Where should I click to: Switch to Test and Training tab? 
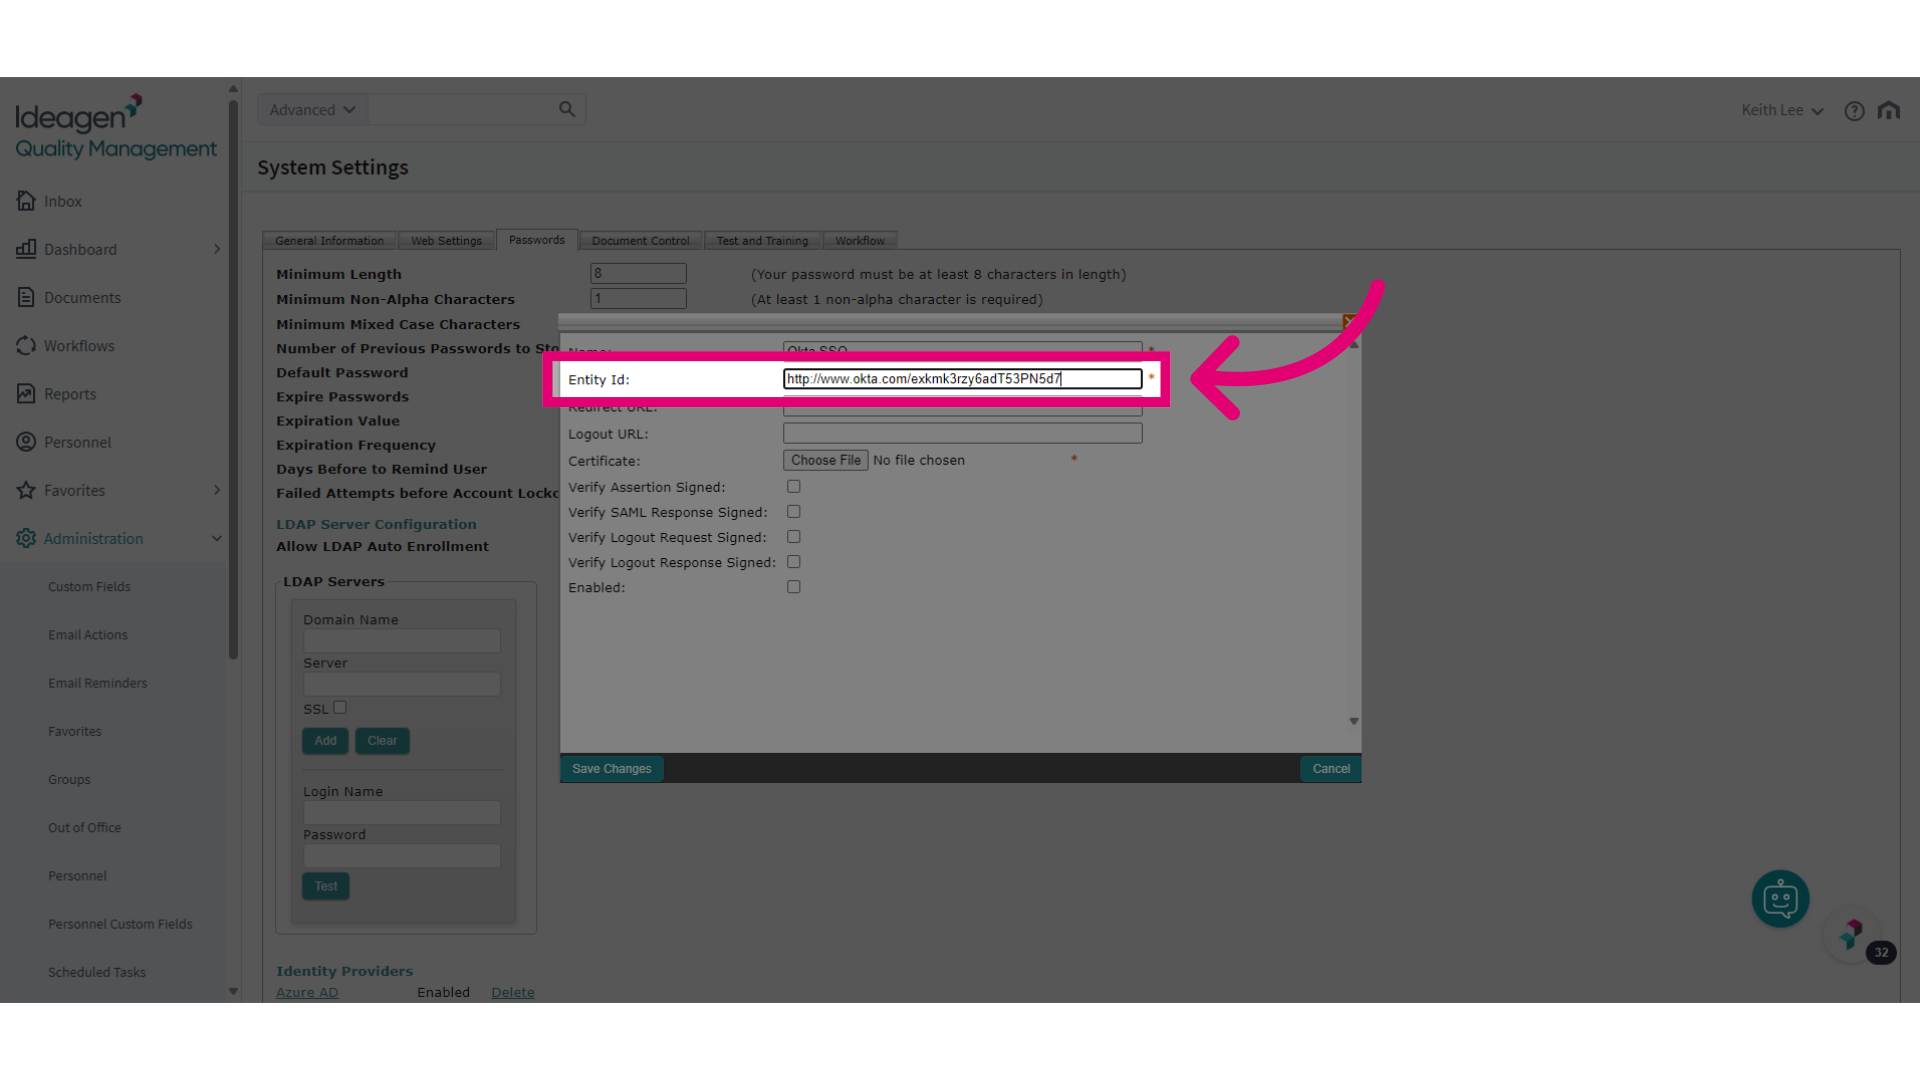point(762,241)
